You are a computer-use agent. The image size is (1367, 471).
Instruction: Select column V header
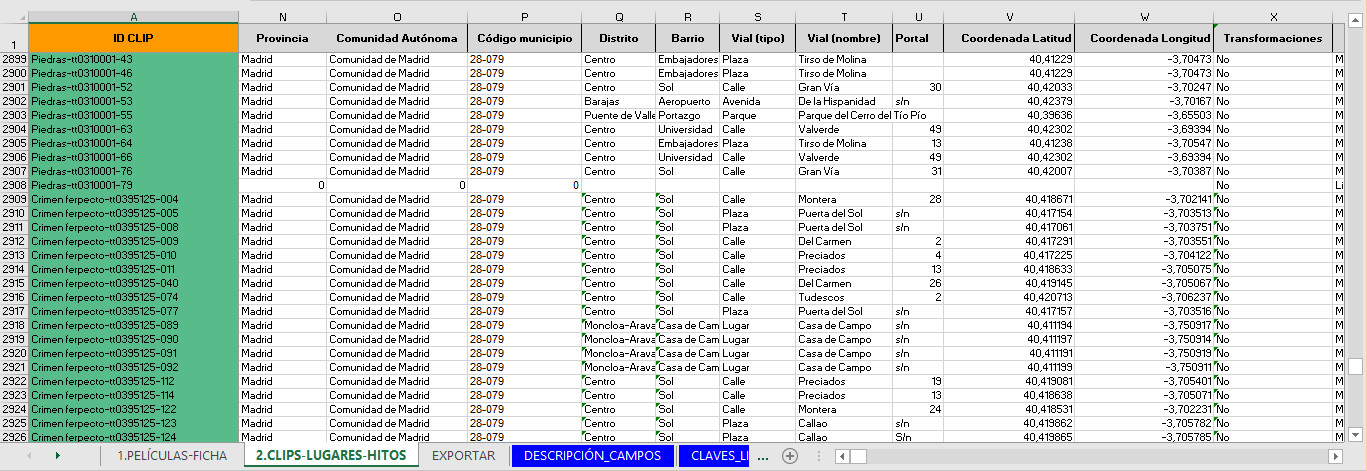pyautogui.click(x=1009, y=17)
